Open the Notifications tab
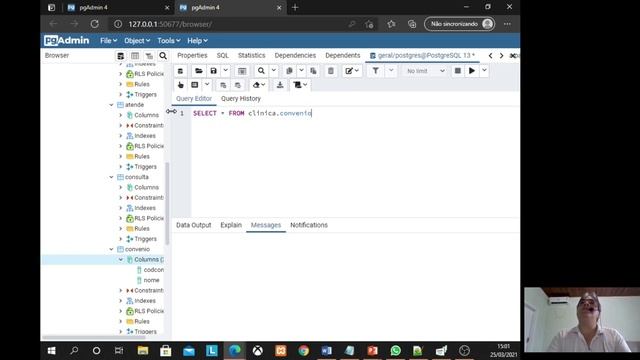The width and height of the screenshot is (640, 360). pos(309,225)
